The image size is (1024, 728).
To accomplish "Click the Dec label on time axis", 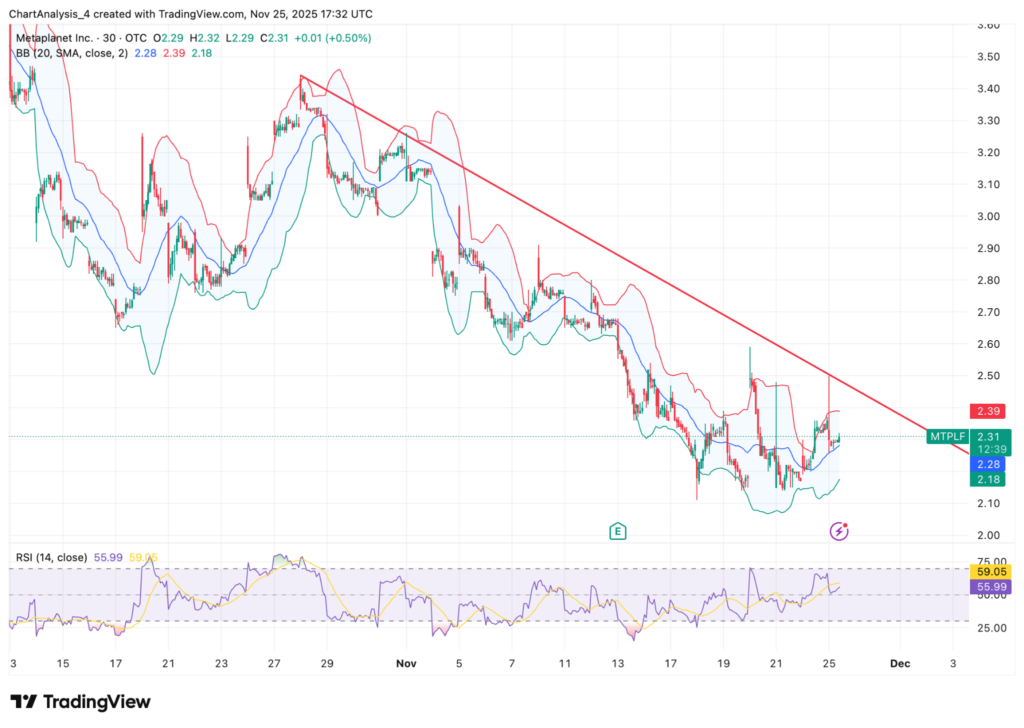I will click(900, 663).
